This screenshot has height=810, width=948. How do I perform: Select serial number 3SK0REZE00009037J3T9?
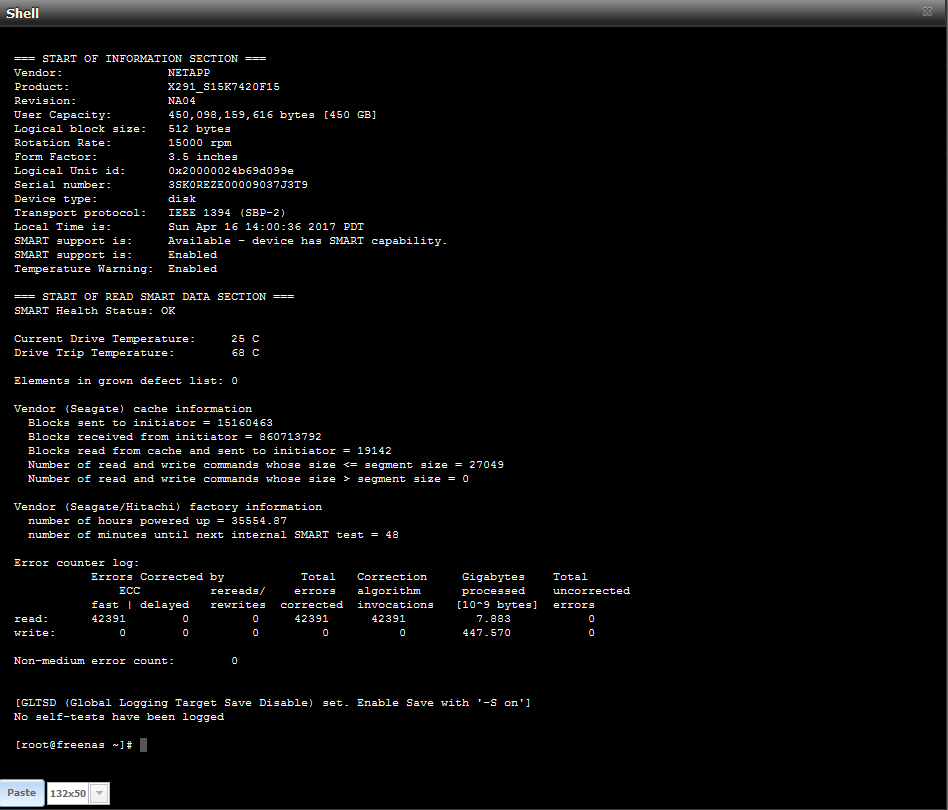[238, 184]
